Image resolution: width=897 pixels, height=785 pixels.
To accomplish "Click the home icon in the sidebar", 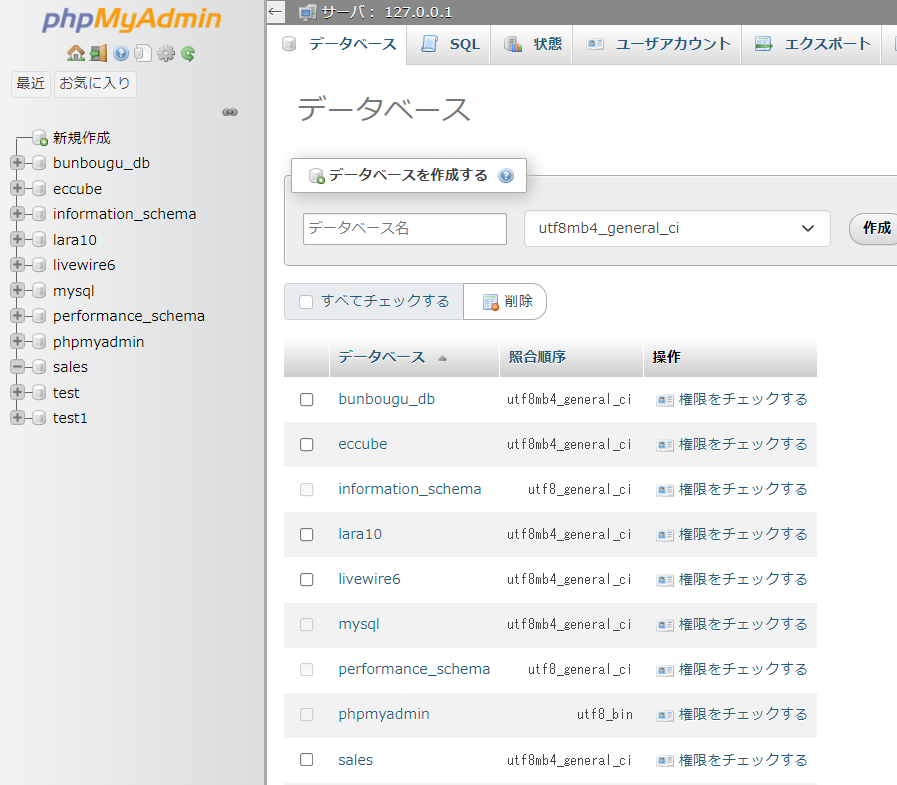I will coord(75,53).
